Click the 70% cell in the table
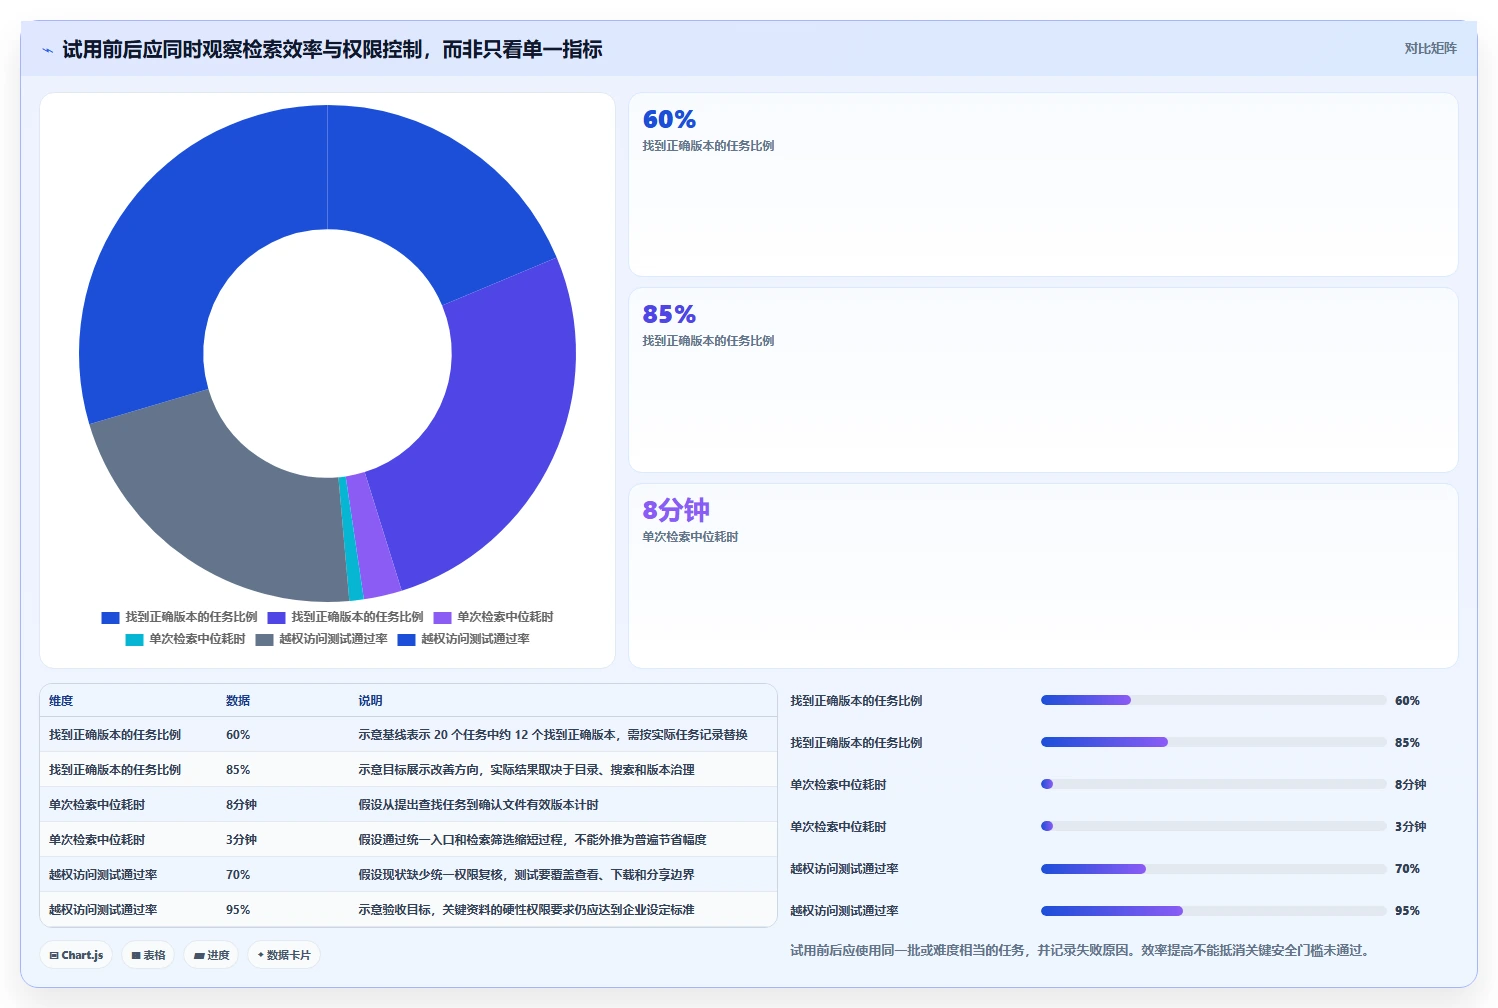The height and width of the screenshot is (1008, 1498). coord(238,875)
